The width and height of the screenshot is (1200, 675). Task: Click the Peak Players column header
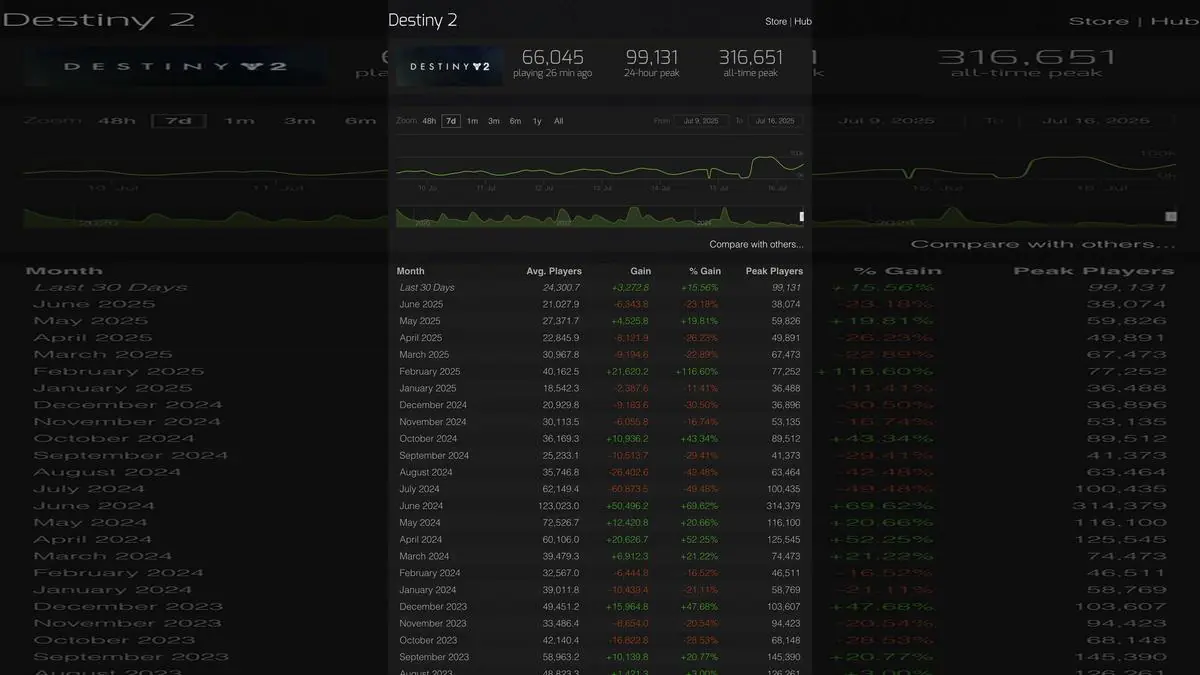point(773,271)
